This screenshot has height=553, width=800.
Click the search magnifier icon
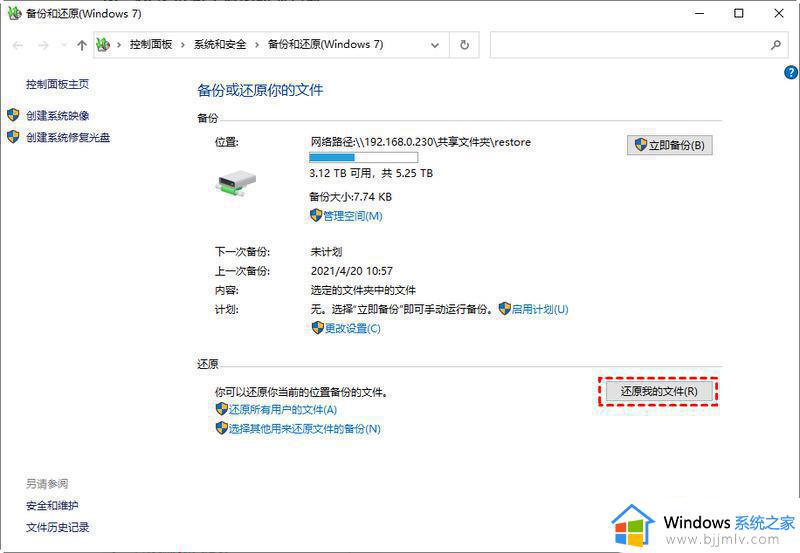click(776, 45)
